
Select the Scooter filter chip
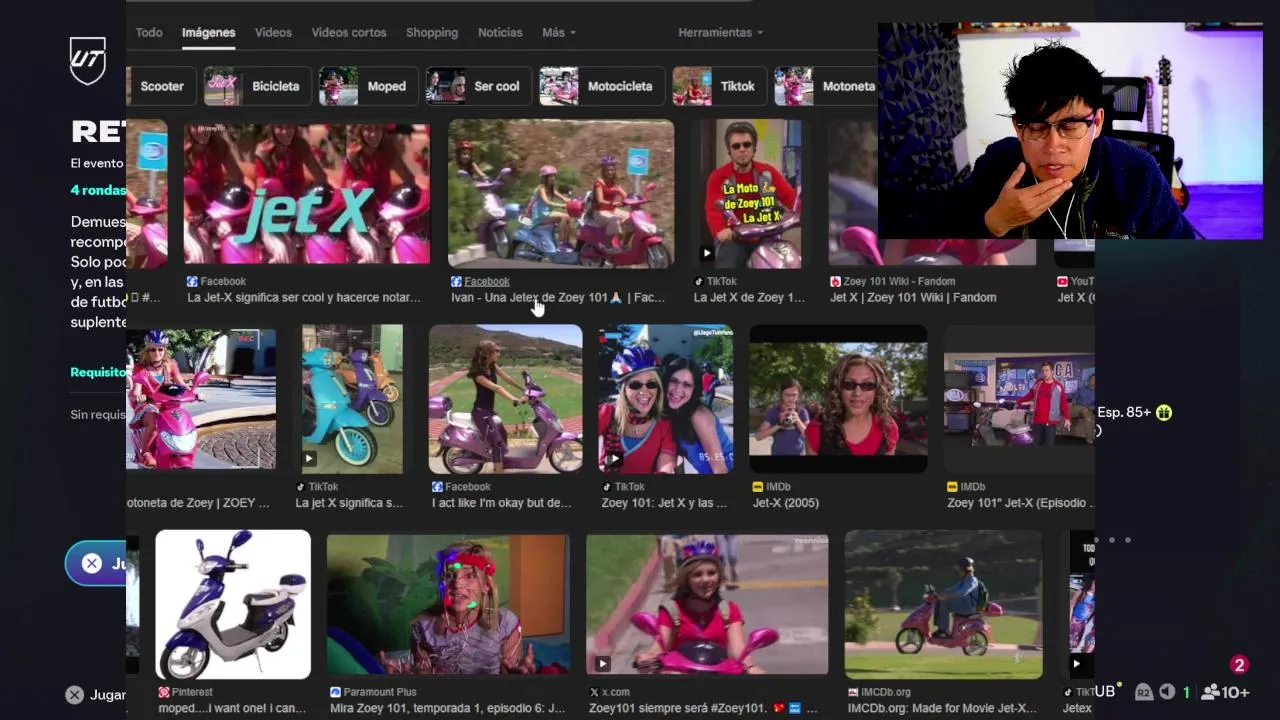160,86
